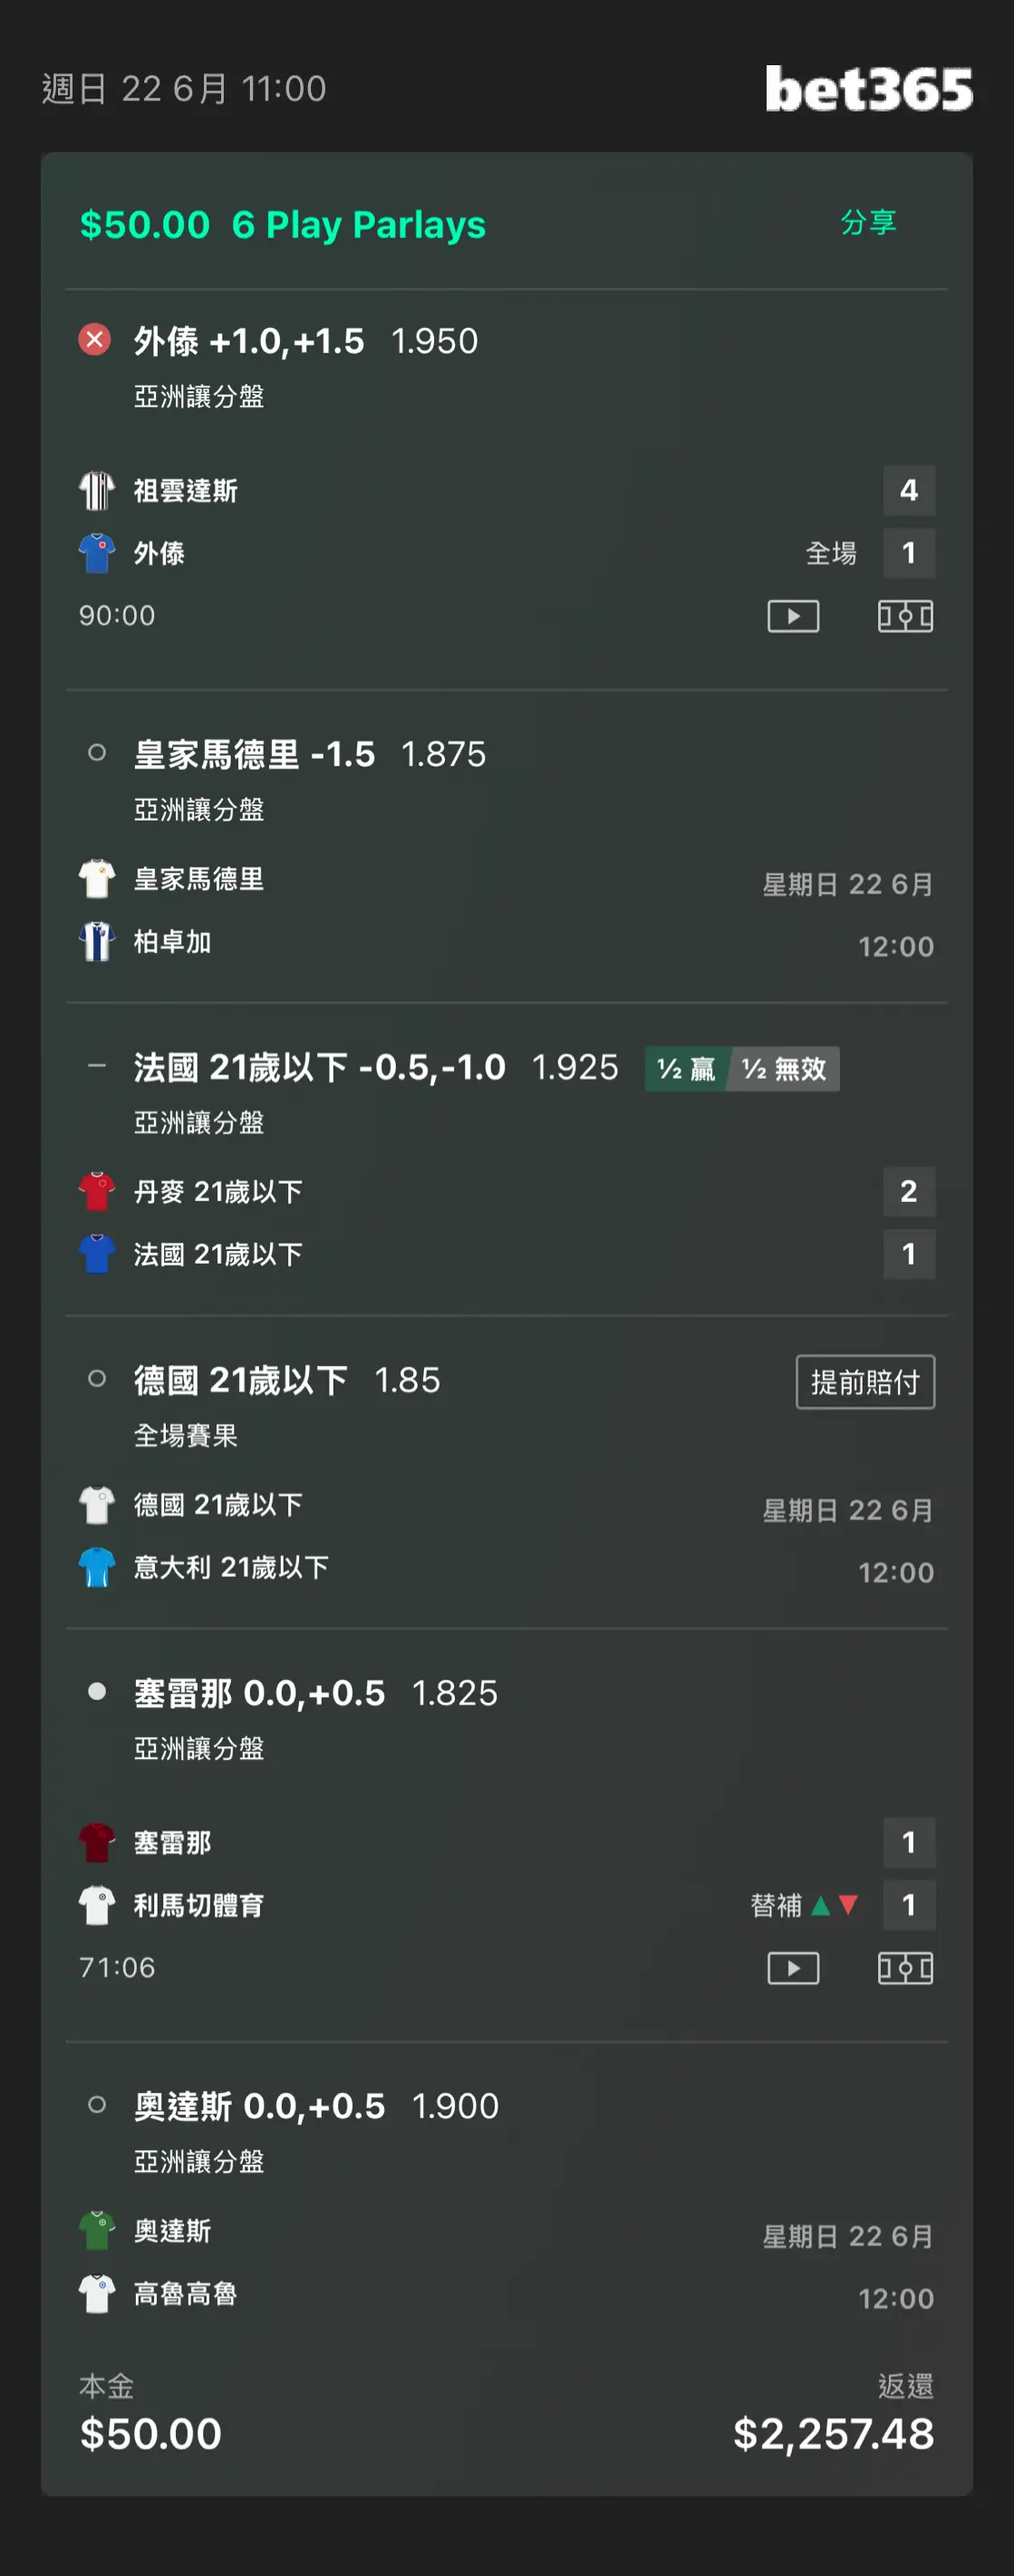Viewport: 1014px width, 2576px height.
Task: Click the 祖雲達斯 striped jersey icon
Action: (x=97, y=491)
